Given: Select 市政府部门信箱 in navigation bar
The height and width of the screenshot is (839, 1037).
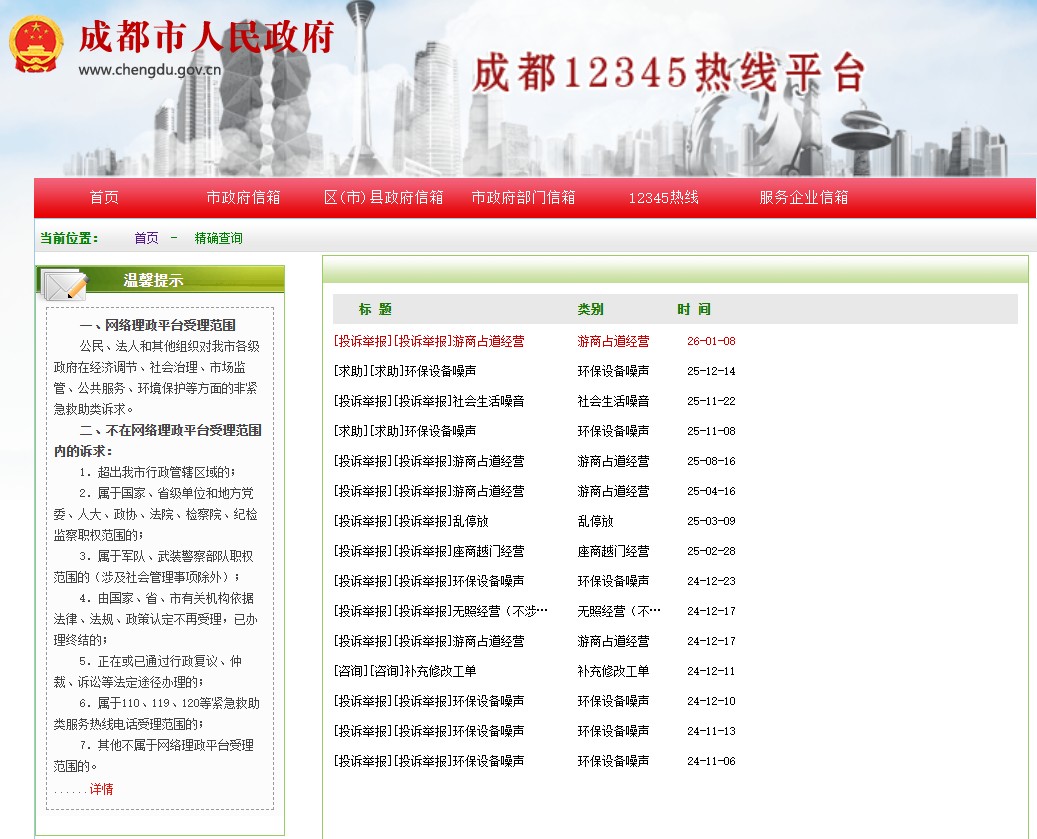Looking at the screenshot, I should [523, 198].
